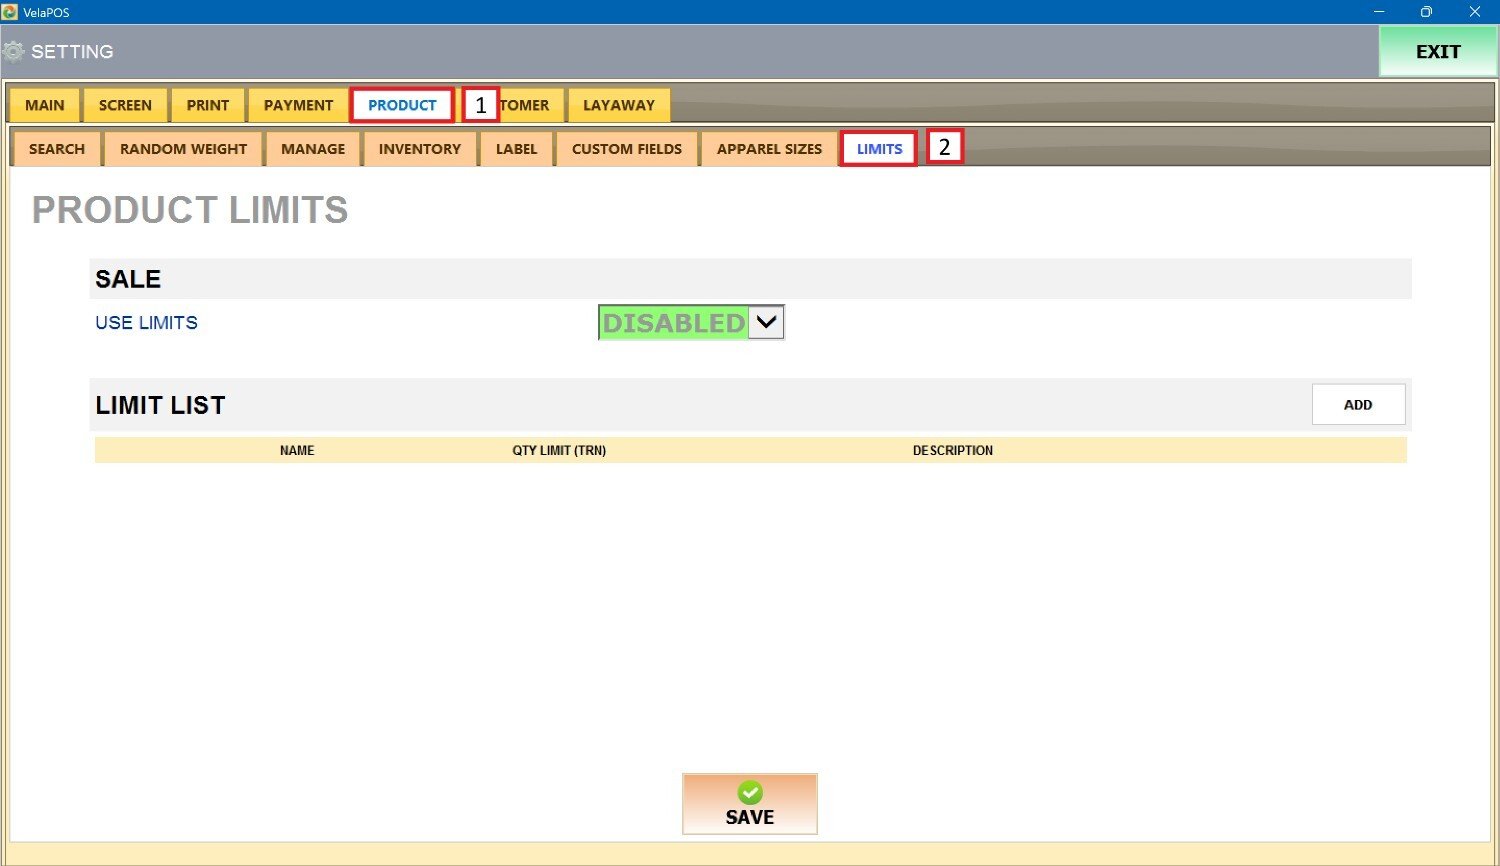Click the settings gear icon

(x=14, y=52)
